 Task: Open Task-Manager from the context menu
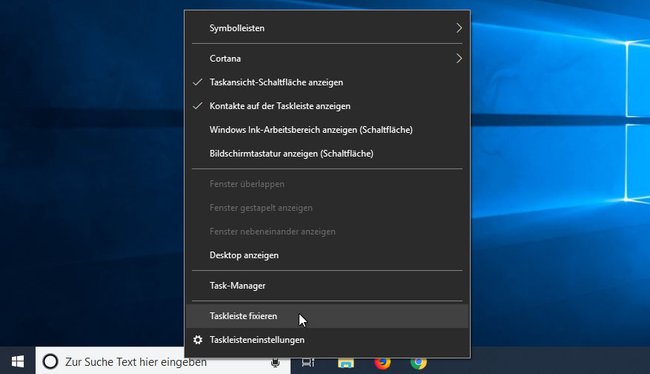[327, 286]
